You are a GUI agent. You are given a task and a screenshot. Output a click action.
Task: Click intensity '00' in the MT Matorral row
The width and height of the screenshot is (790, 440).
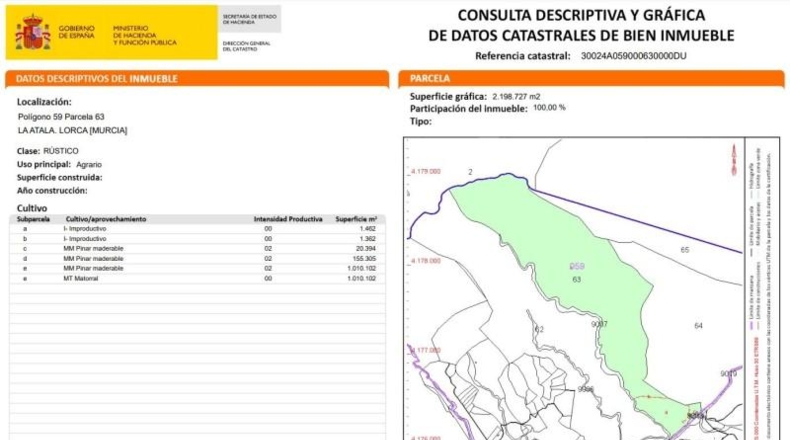click(x=268, y=278)
